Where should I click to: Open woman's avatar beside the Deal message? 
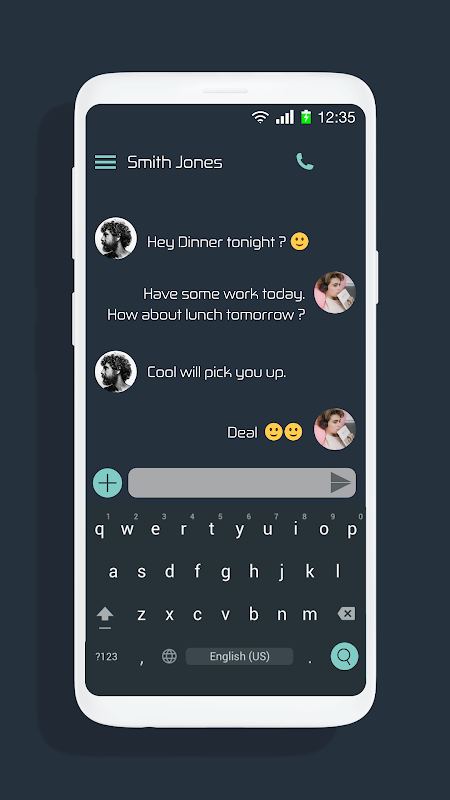click(x=335, y=429)
